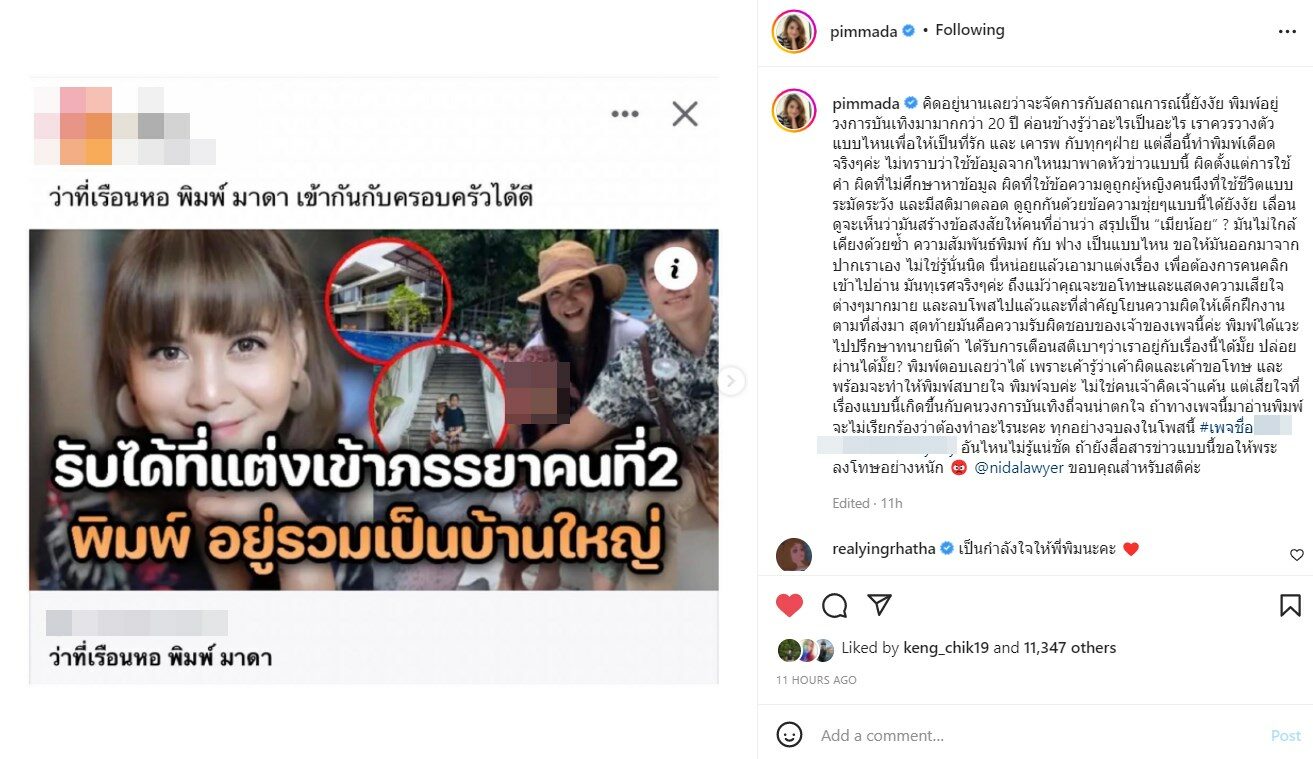The image size is (1313, 759).
Task: Like realyingrhatha's comment with small heart
Action: (x=1296, y=554)
